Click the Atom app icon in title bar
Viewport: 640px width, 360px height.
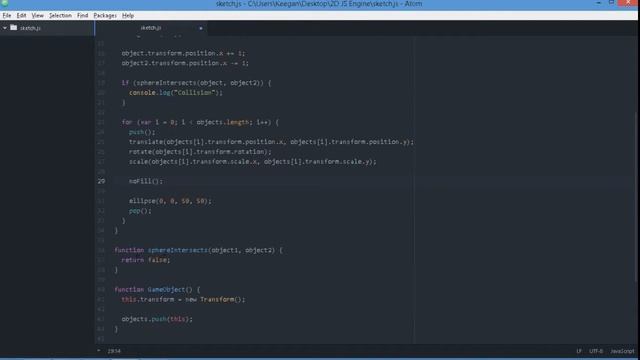4,3
